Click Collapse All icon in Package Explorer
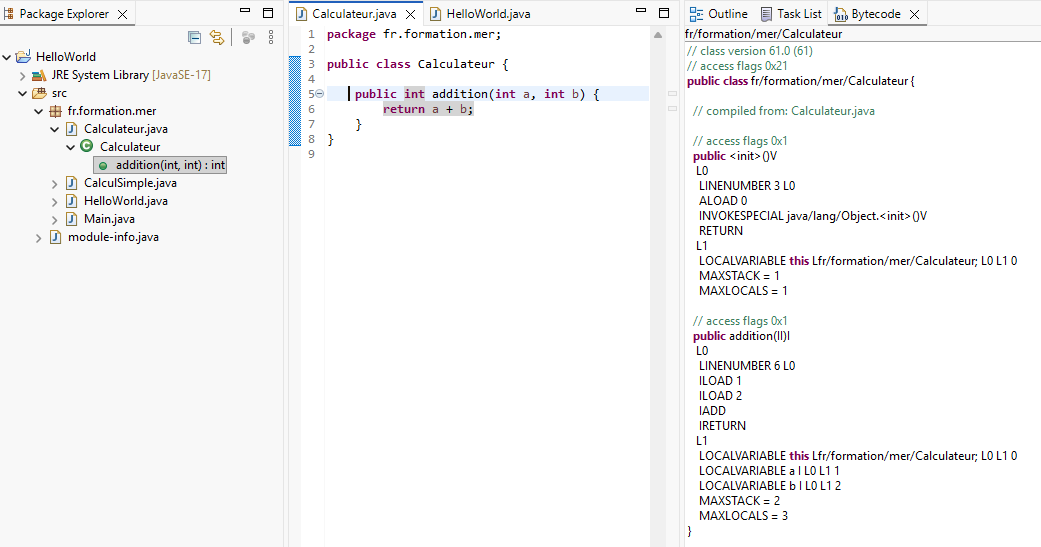The image size is (1041, 547). (x=195, y=38)
